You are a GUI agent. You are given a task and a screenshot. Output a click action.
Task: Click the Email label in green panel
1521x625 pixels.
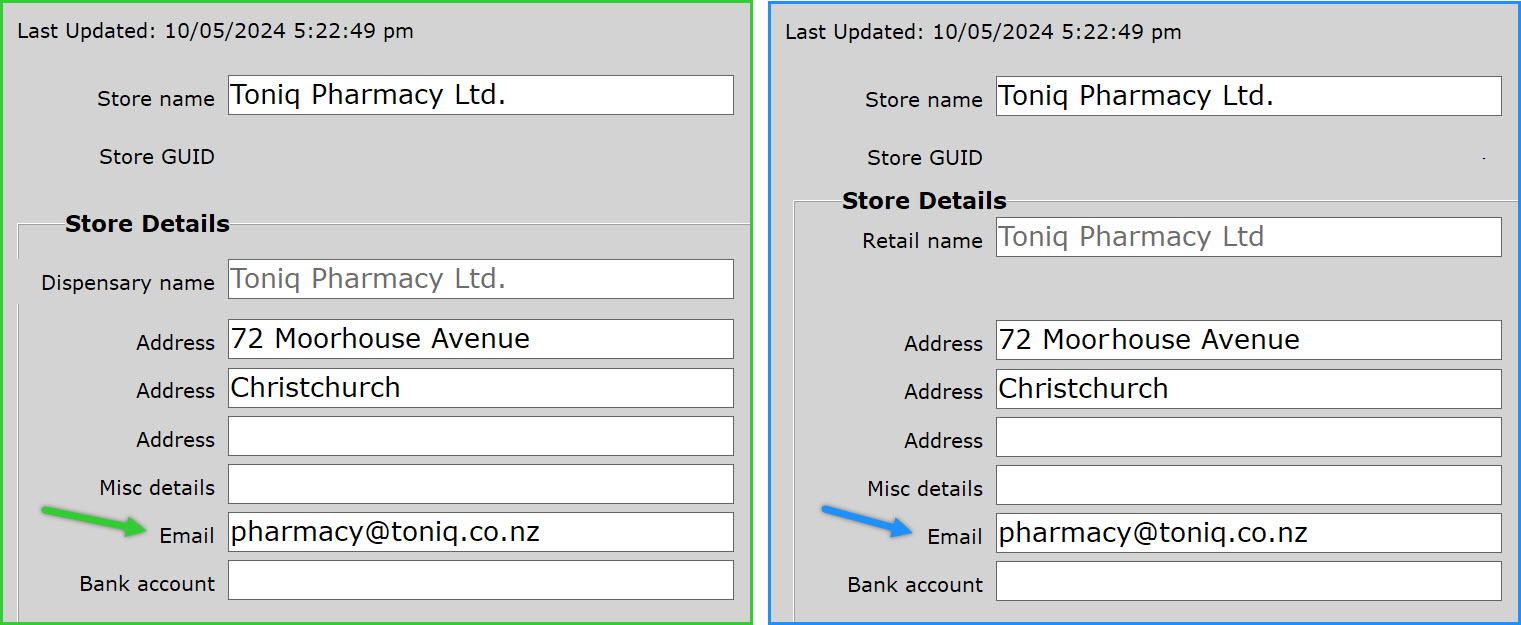187,536
